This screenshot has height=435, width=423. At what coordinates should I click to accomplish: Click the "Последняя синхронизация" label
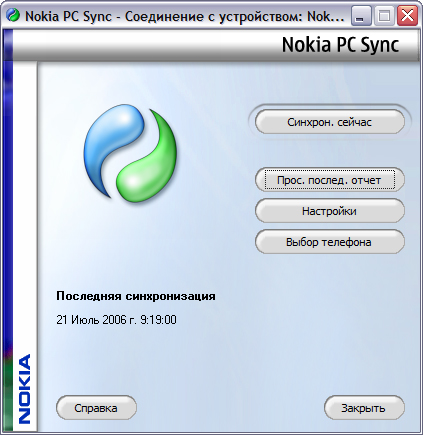point(136,296)
